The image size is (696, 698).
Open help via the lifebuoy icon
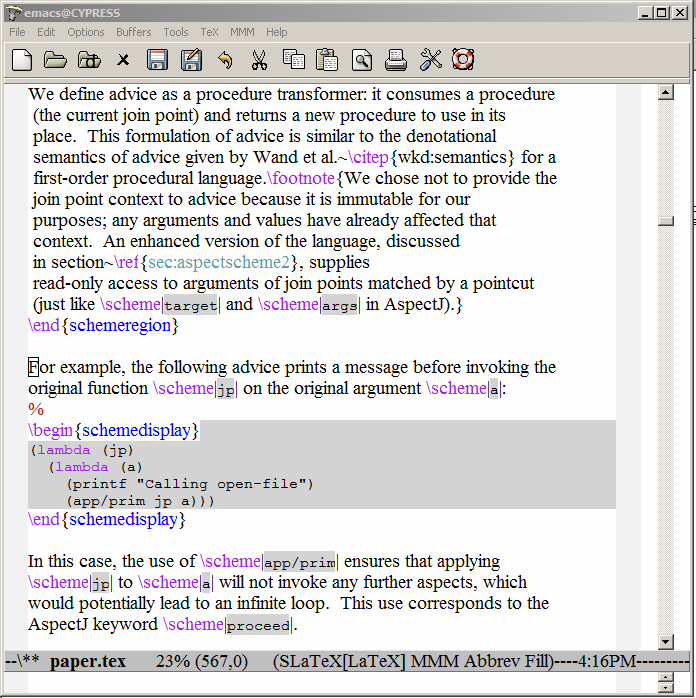(463, 60)
